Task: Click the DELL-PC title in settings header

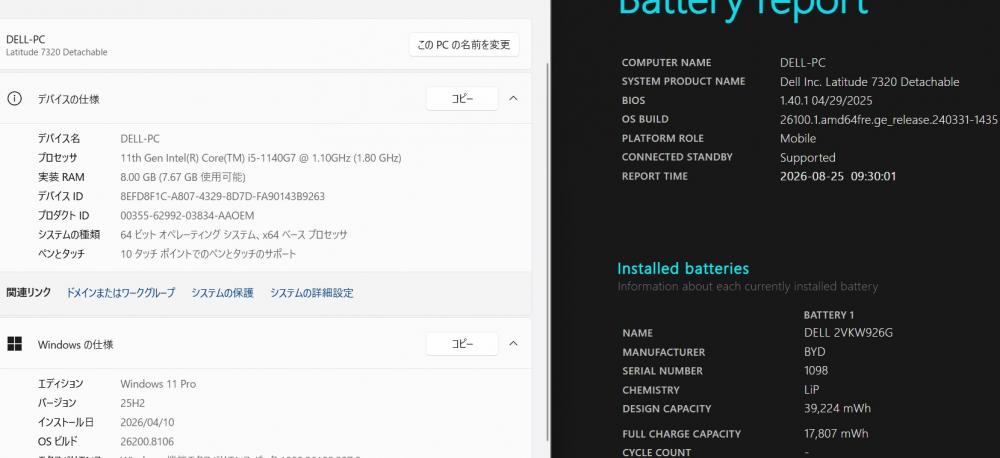Action: (26, 40)
